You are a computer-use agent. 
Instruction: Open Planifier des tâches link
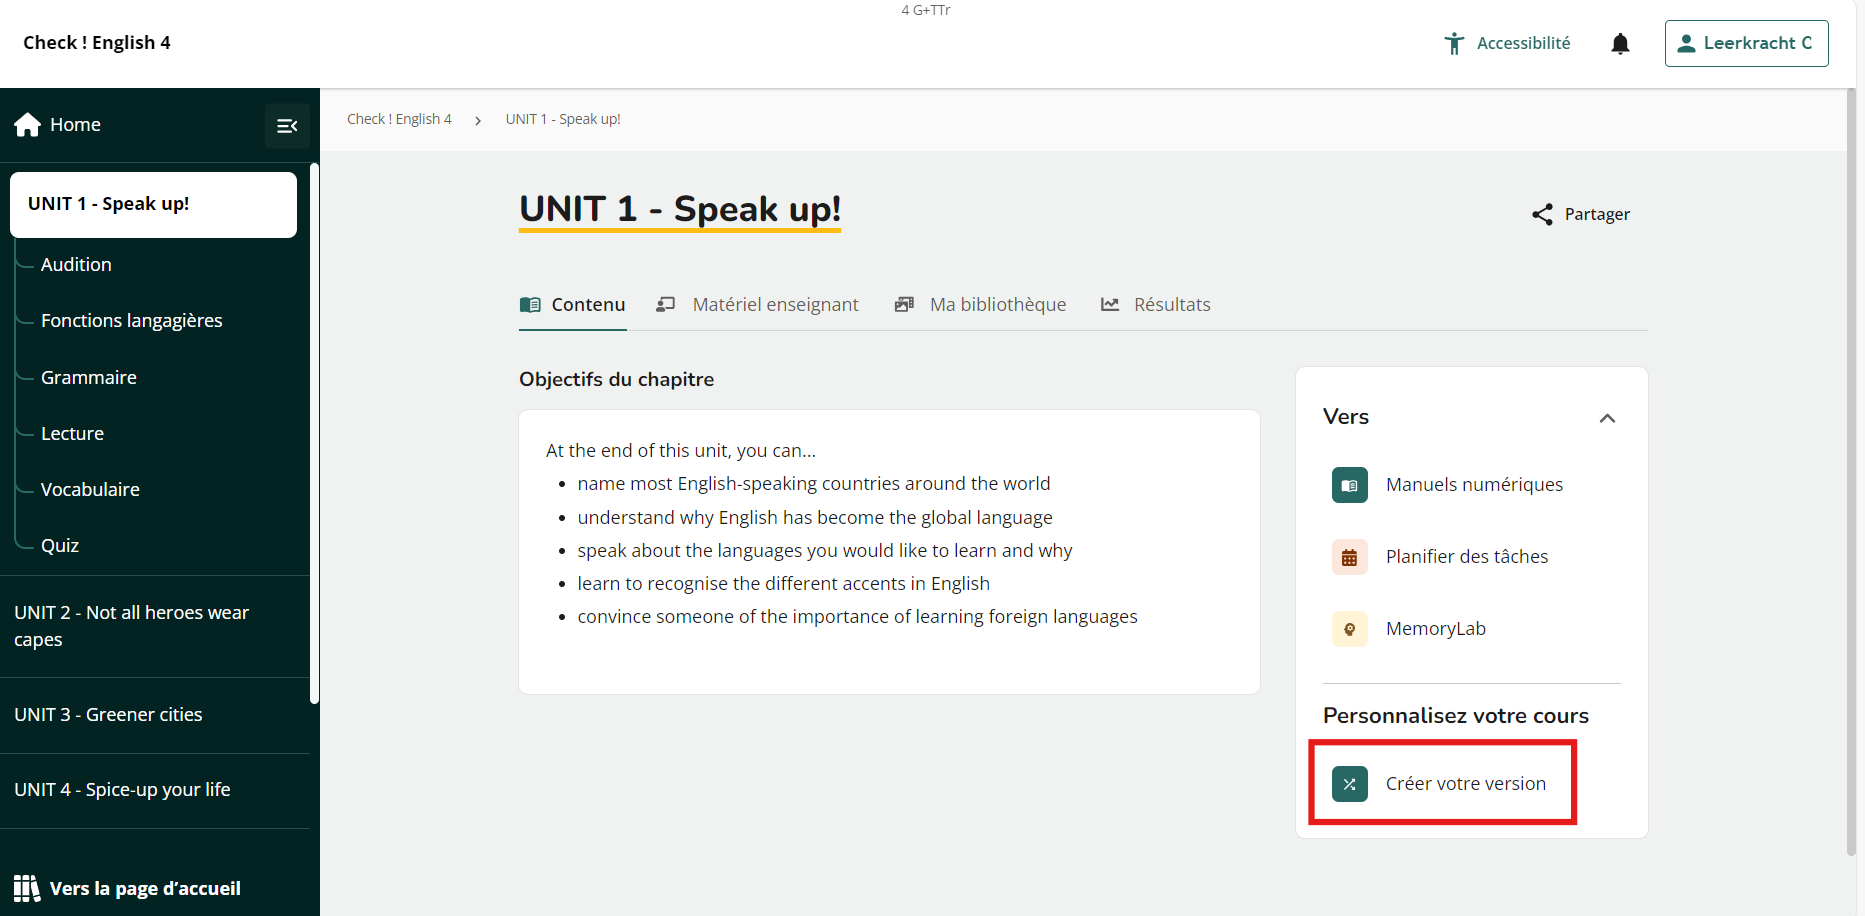point(1467,557)
